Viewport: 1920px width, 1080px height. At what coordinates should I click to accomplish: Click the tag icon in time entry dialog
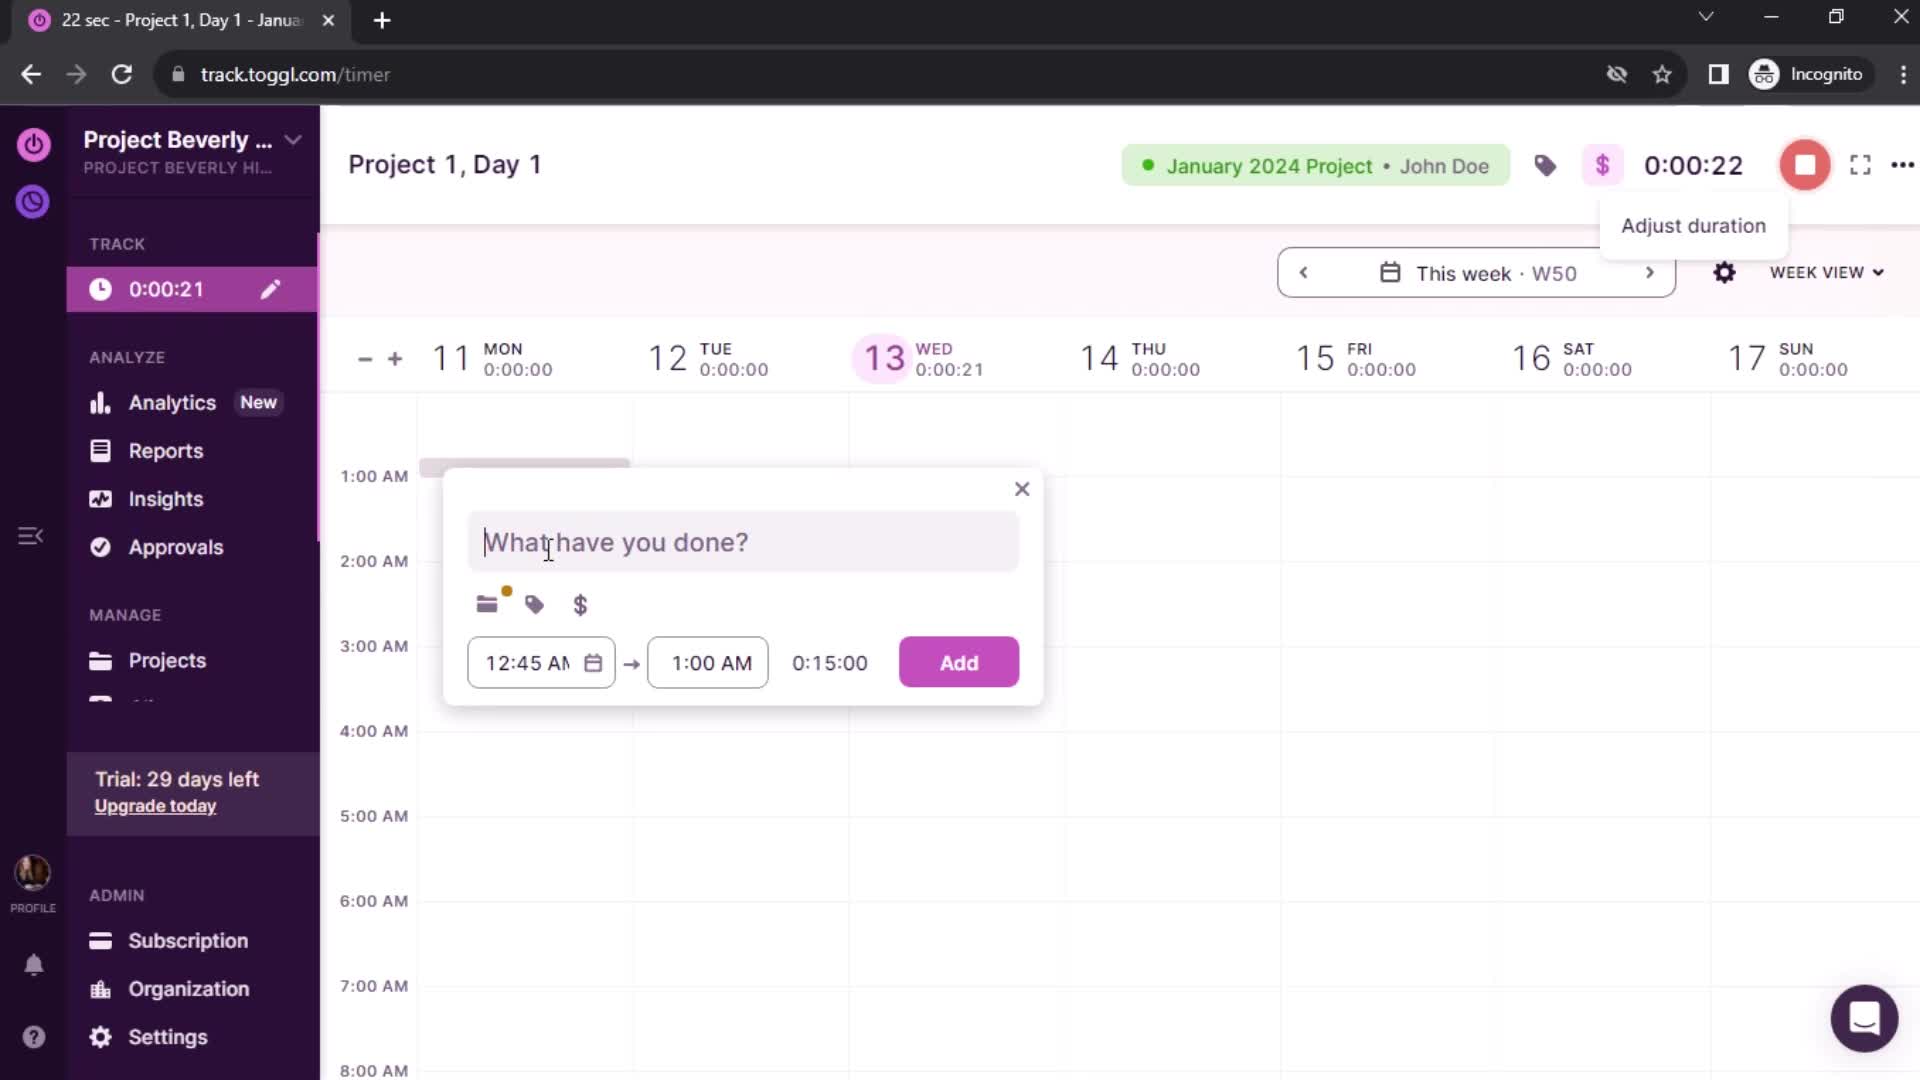click(534, 604)
